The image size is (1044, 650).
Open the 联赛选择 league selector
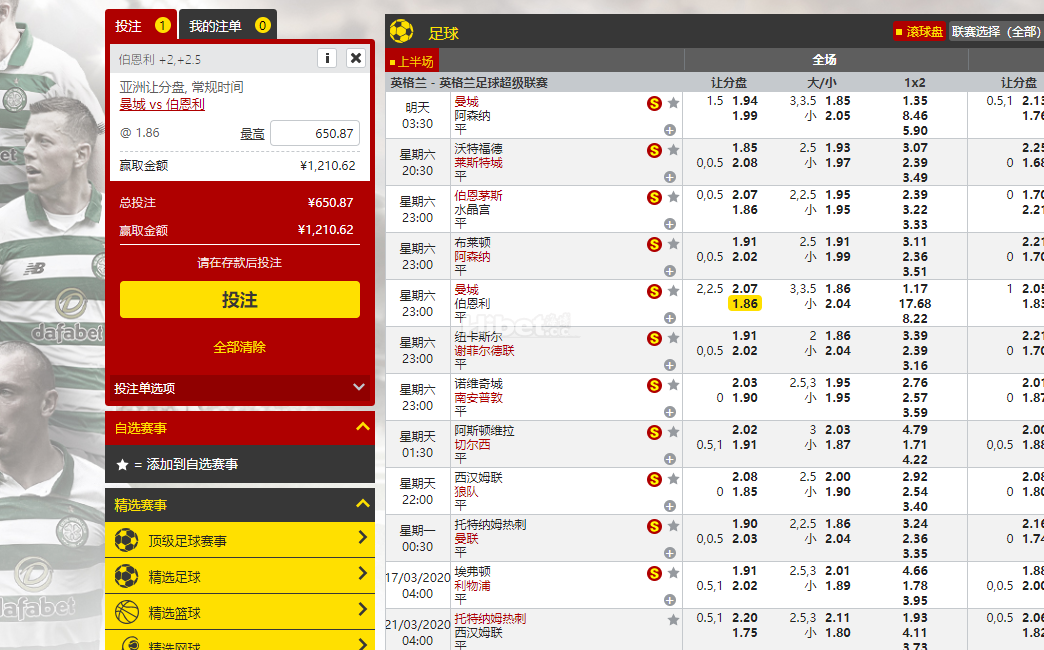[995, 32]
